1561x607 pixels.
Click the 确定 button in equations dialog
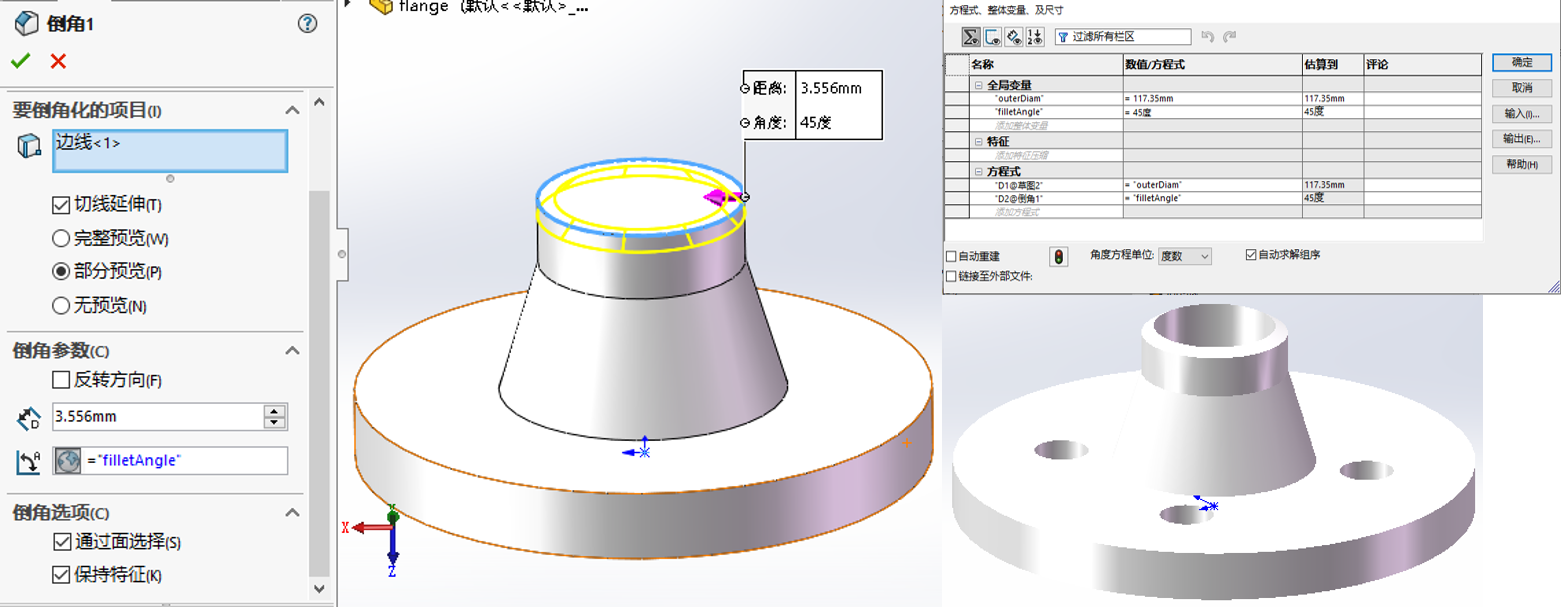pyautogui.click(x=1521, y=62)
